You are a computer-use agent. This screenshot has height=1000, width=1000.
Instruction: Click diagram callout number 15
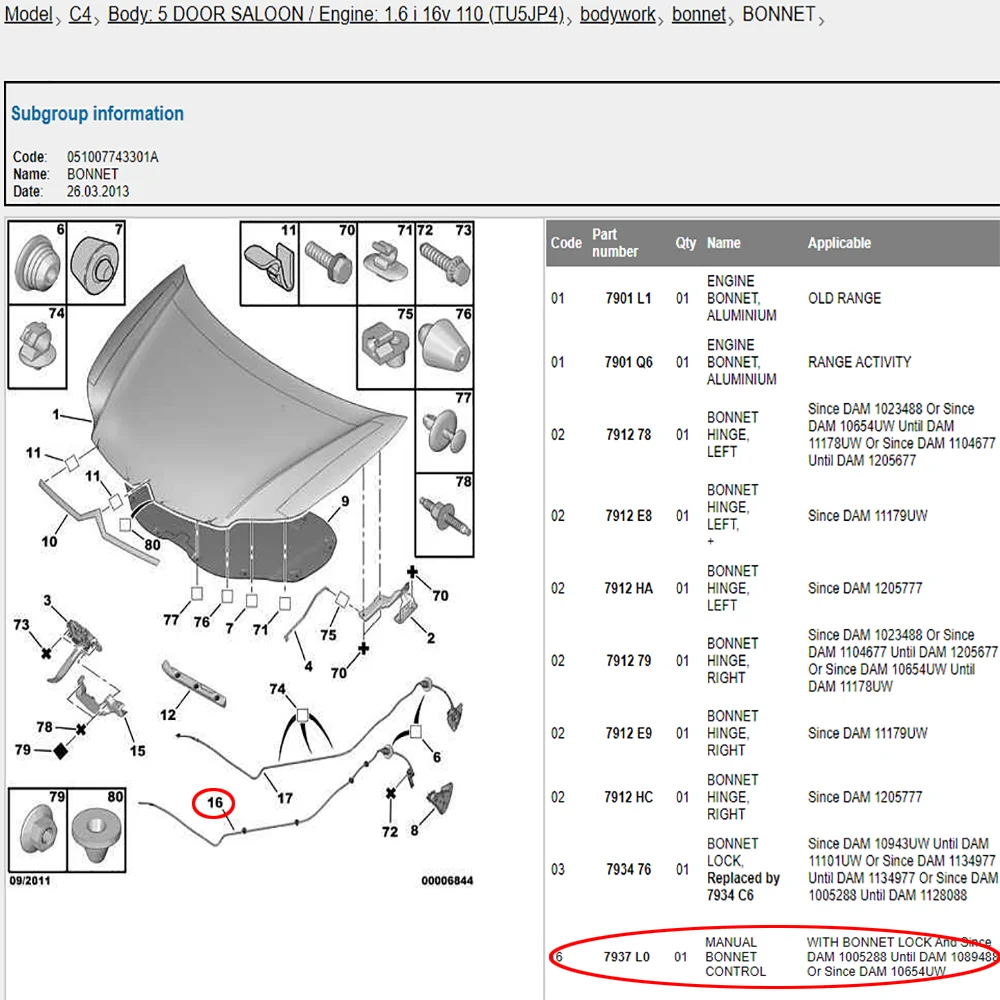point(138,751)
